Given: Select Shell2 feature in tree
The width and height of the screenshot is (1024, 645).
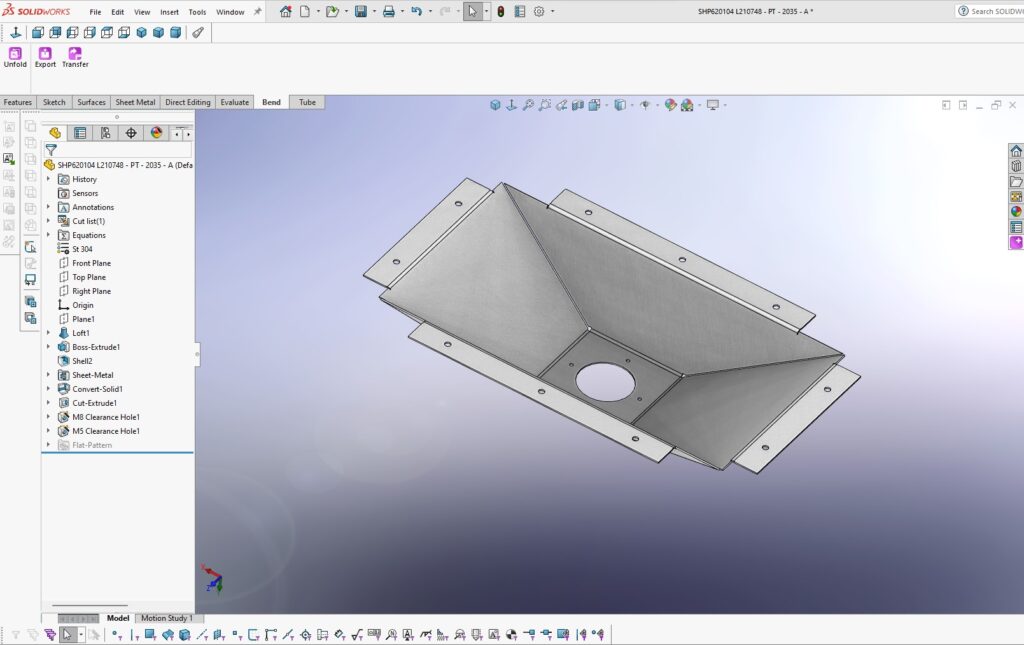Looking at the screenshot, I should click(82, 361).
